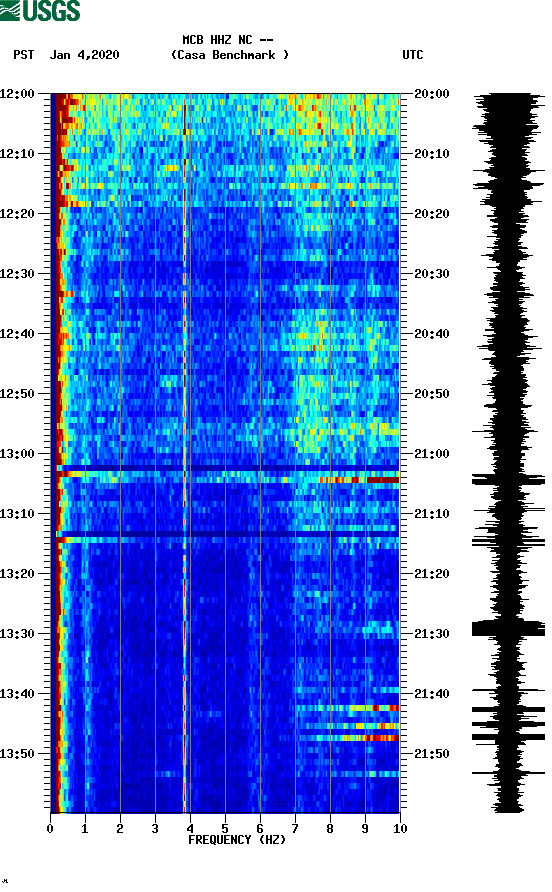Click the '9' frequency axis tick label
The height and width of the screenshot is (892, 552).
[365, 829]
